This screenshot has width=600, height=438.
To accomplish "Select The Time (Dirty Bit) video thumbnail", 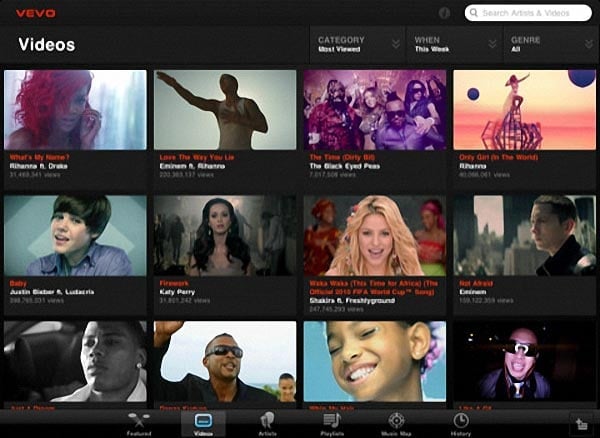I will click(x=375, y=110).
